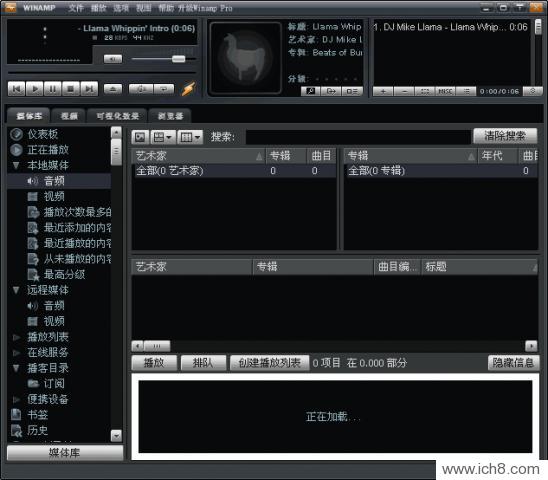Toggle the mute speaker button
The height and width of the screenshot is (480, 548).
point(113,59)
